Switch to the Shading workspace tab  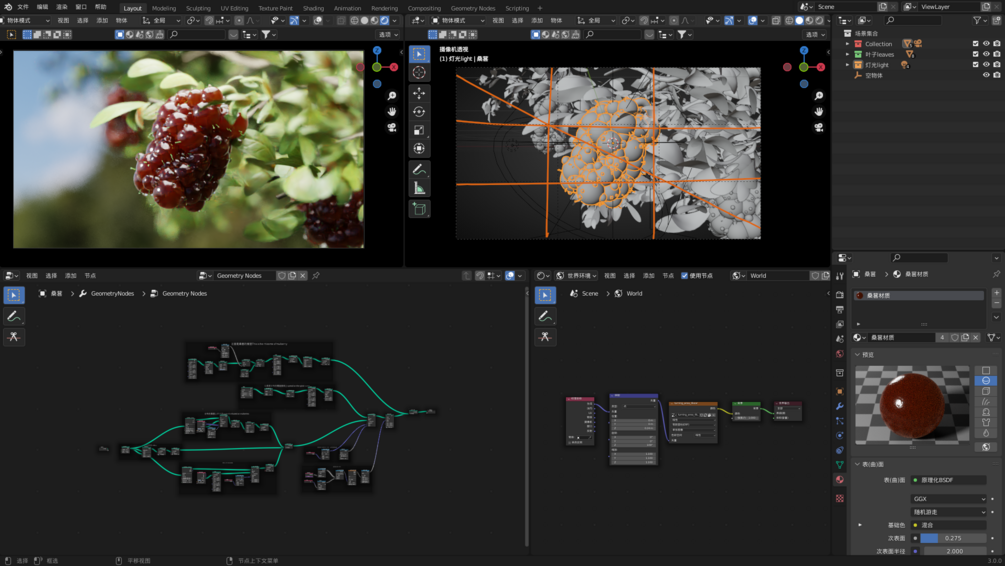(313, 8)
